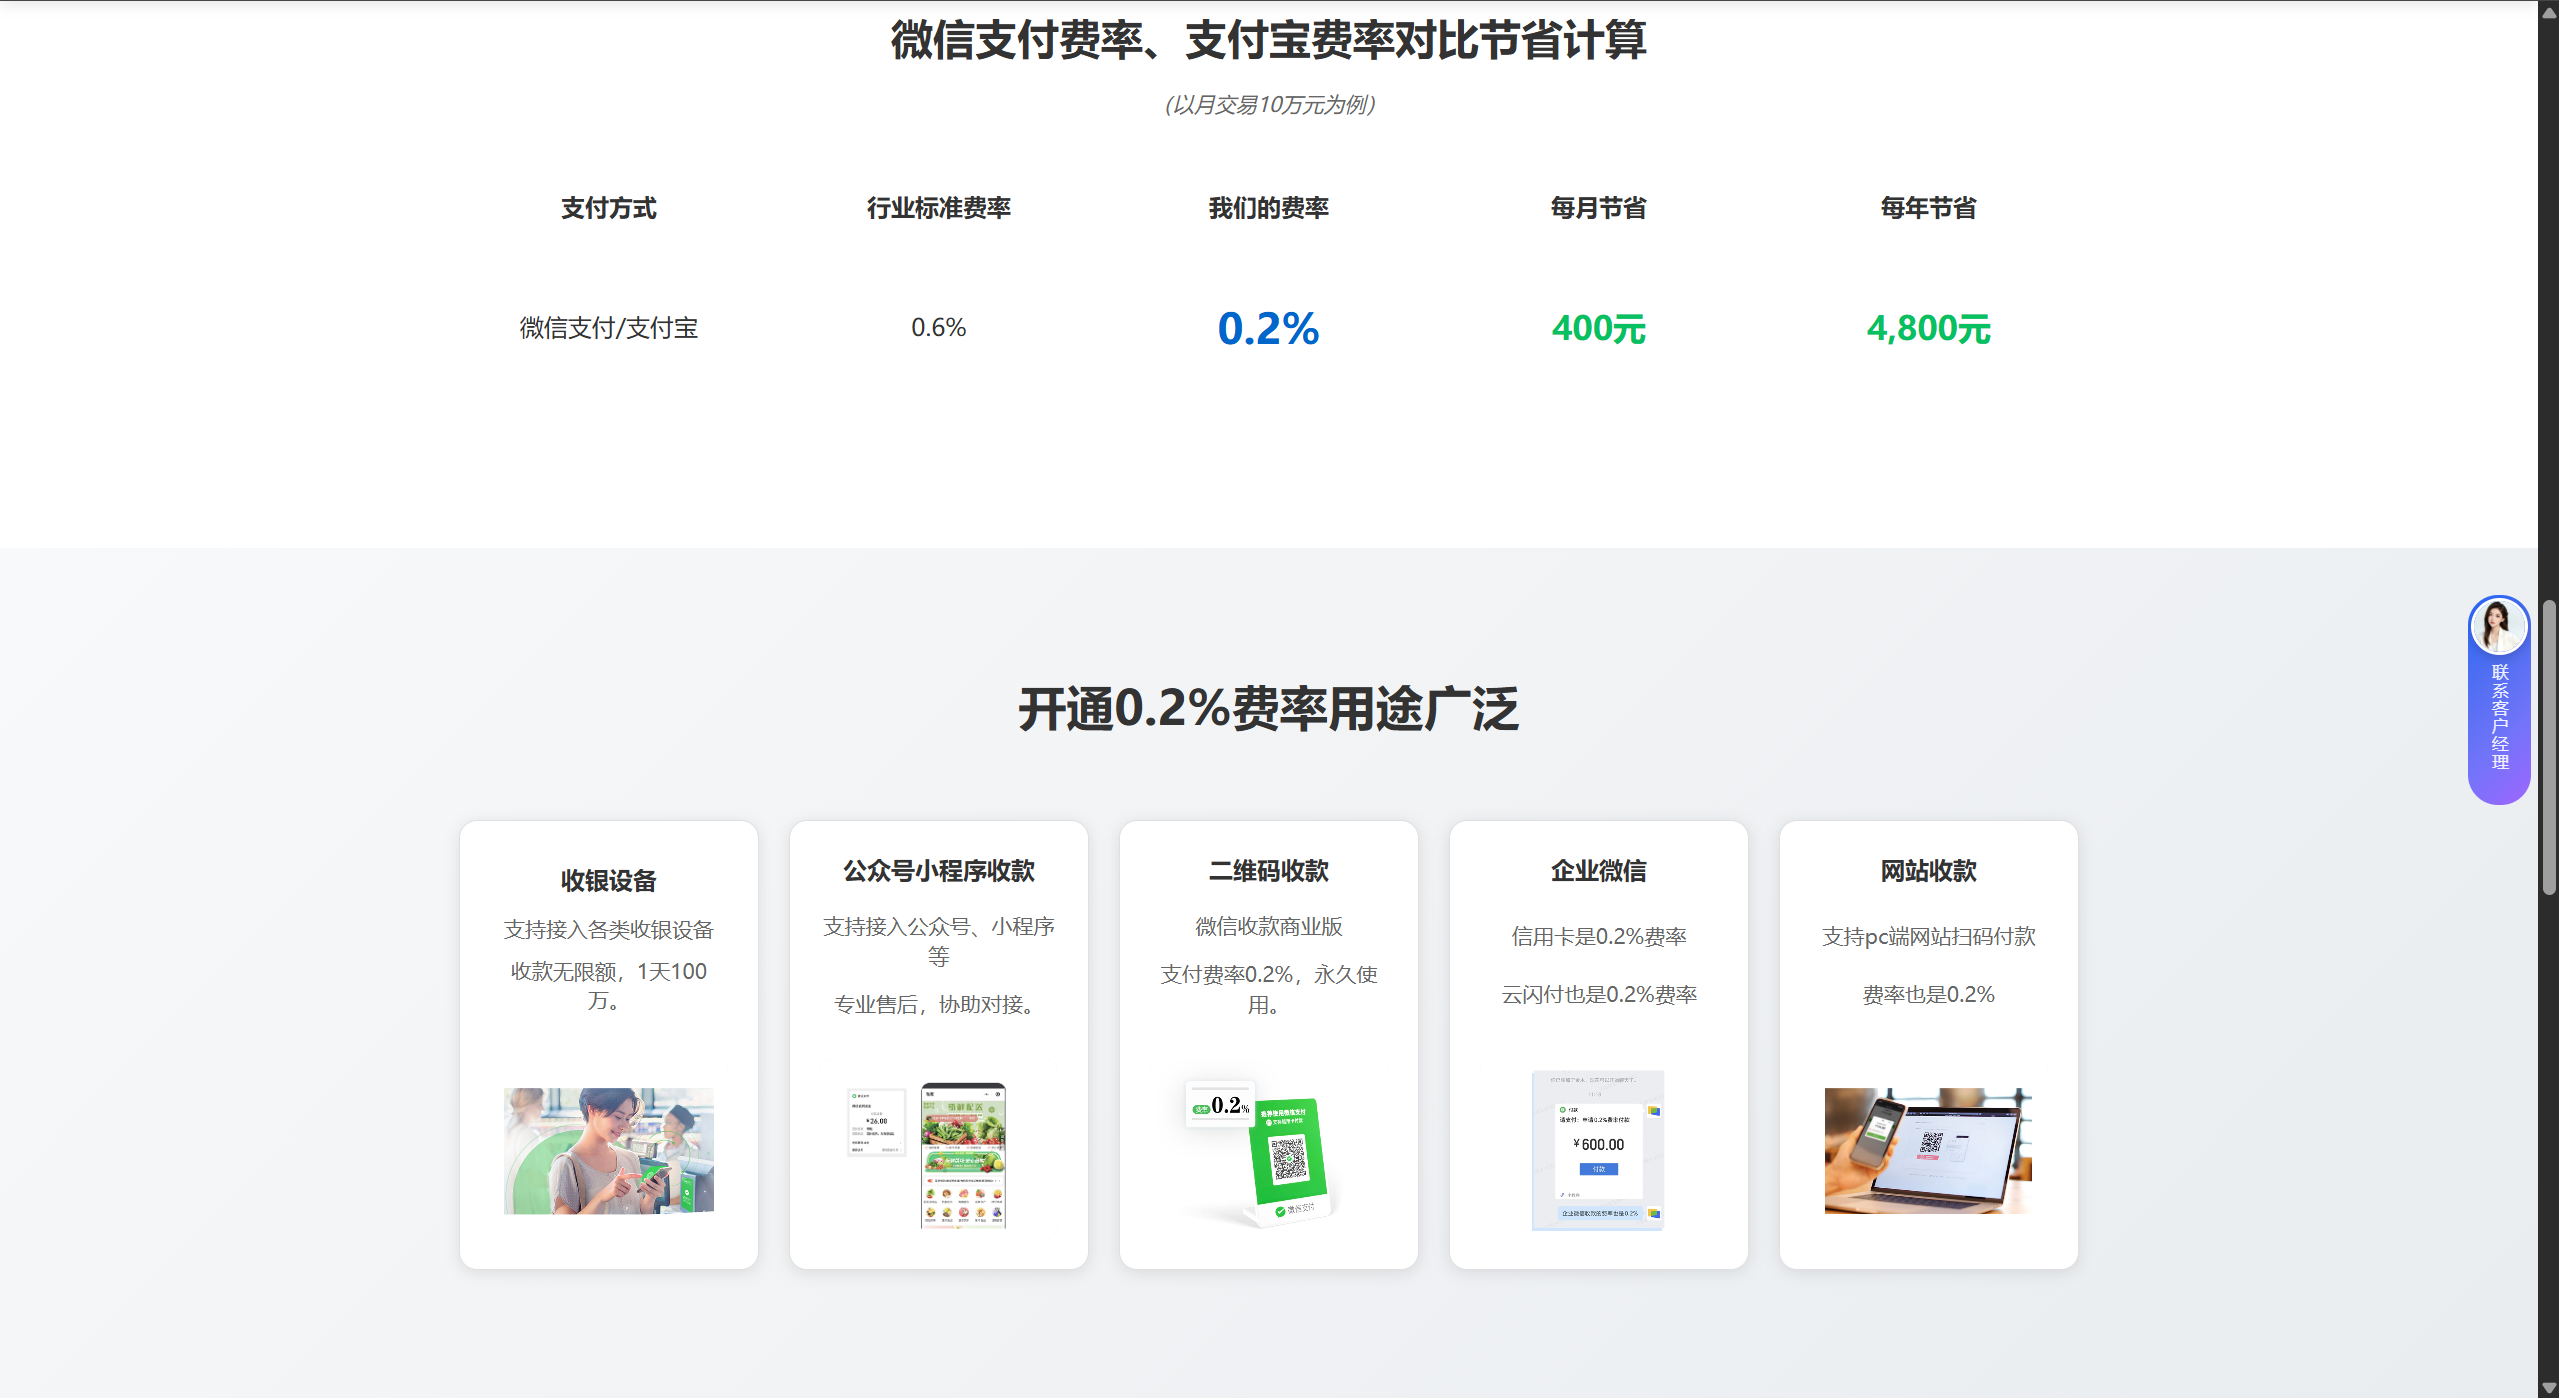Click the 收银设备 card photo
Viewport: 2559px width, 1398px height.
608,1151
